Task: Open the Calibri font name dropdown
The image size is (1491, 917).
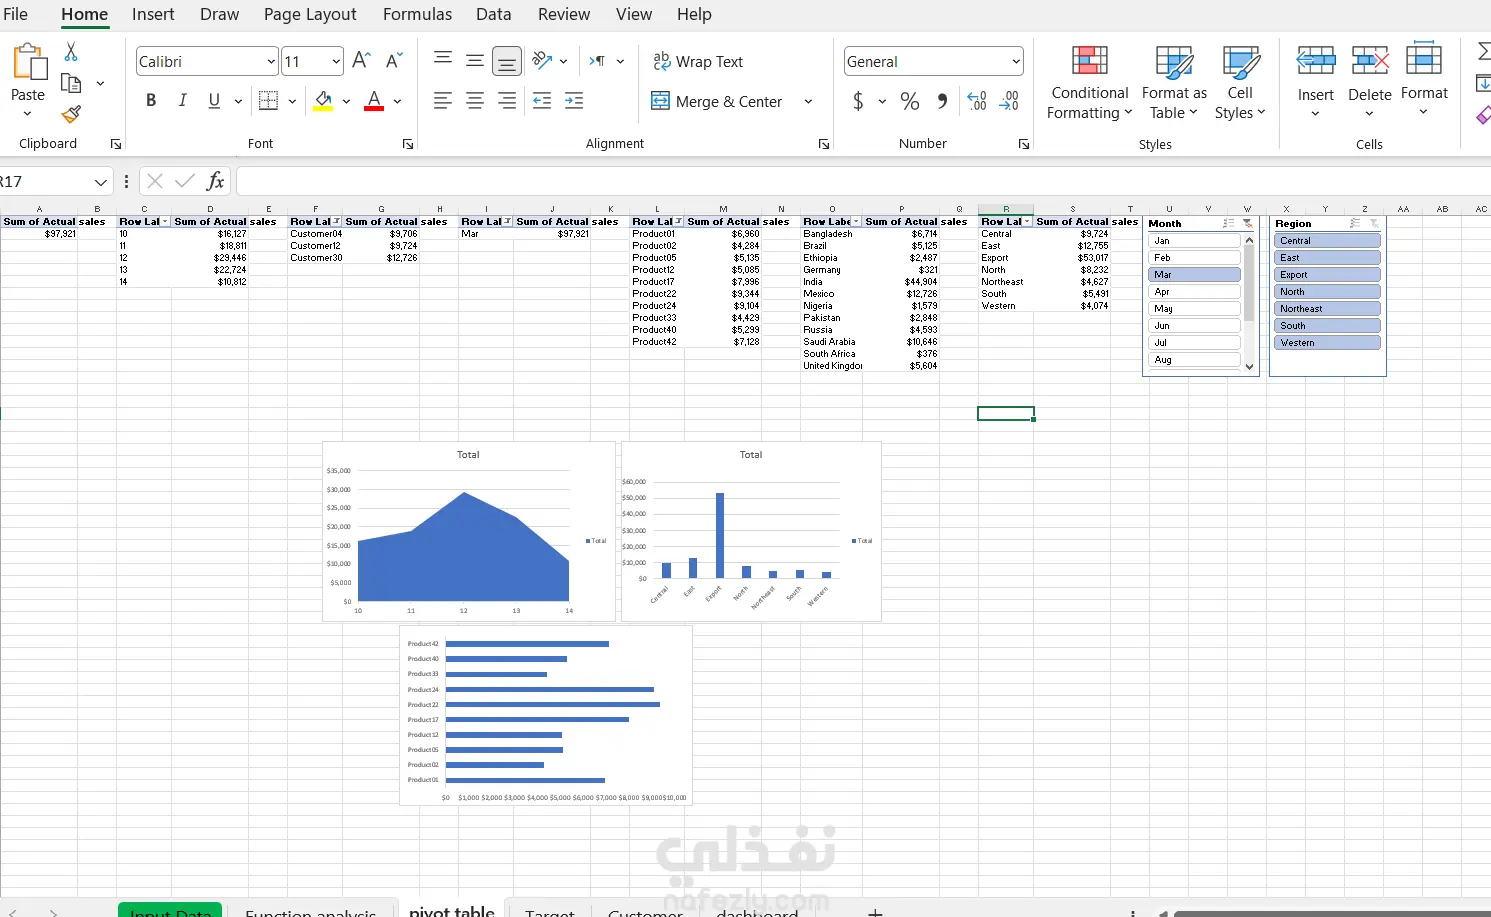Action: pyautogui.click(x=271, y=62)
